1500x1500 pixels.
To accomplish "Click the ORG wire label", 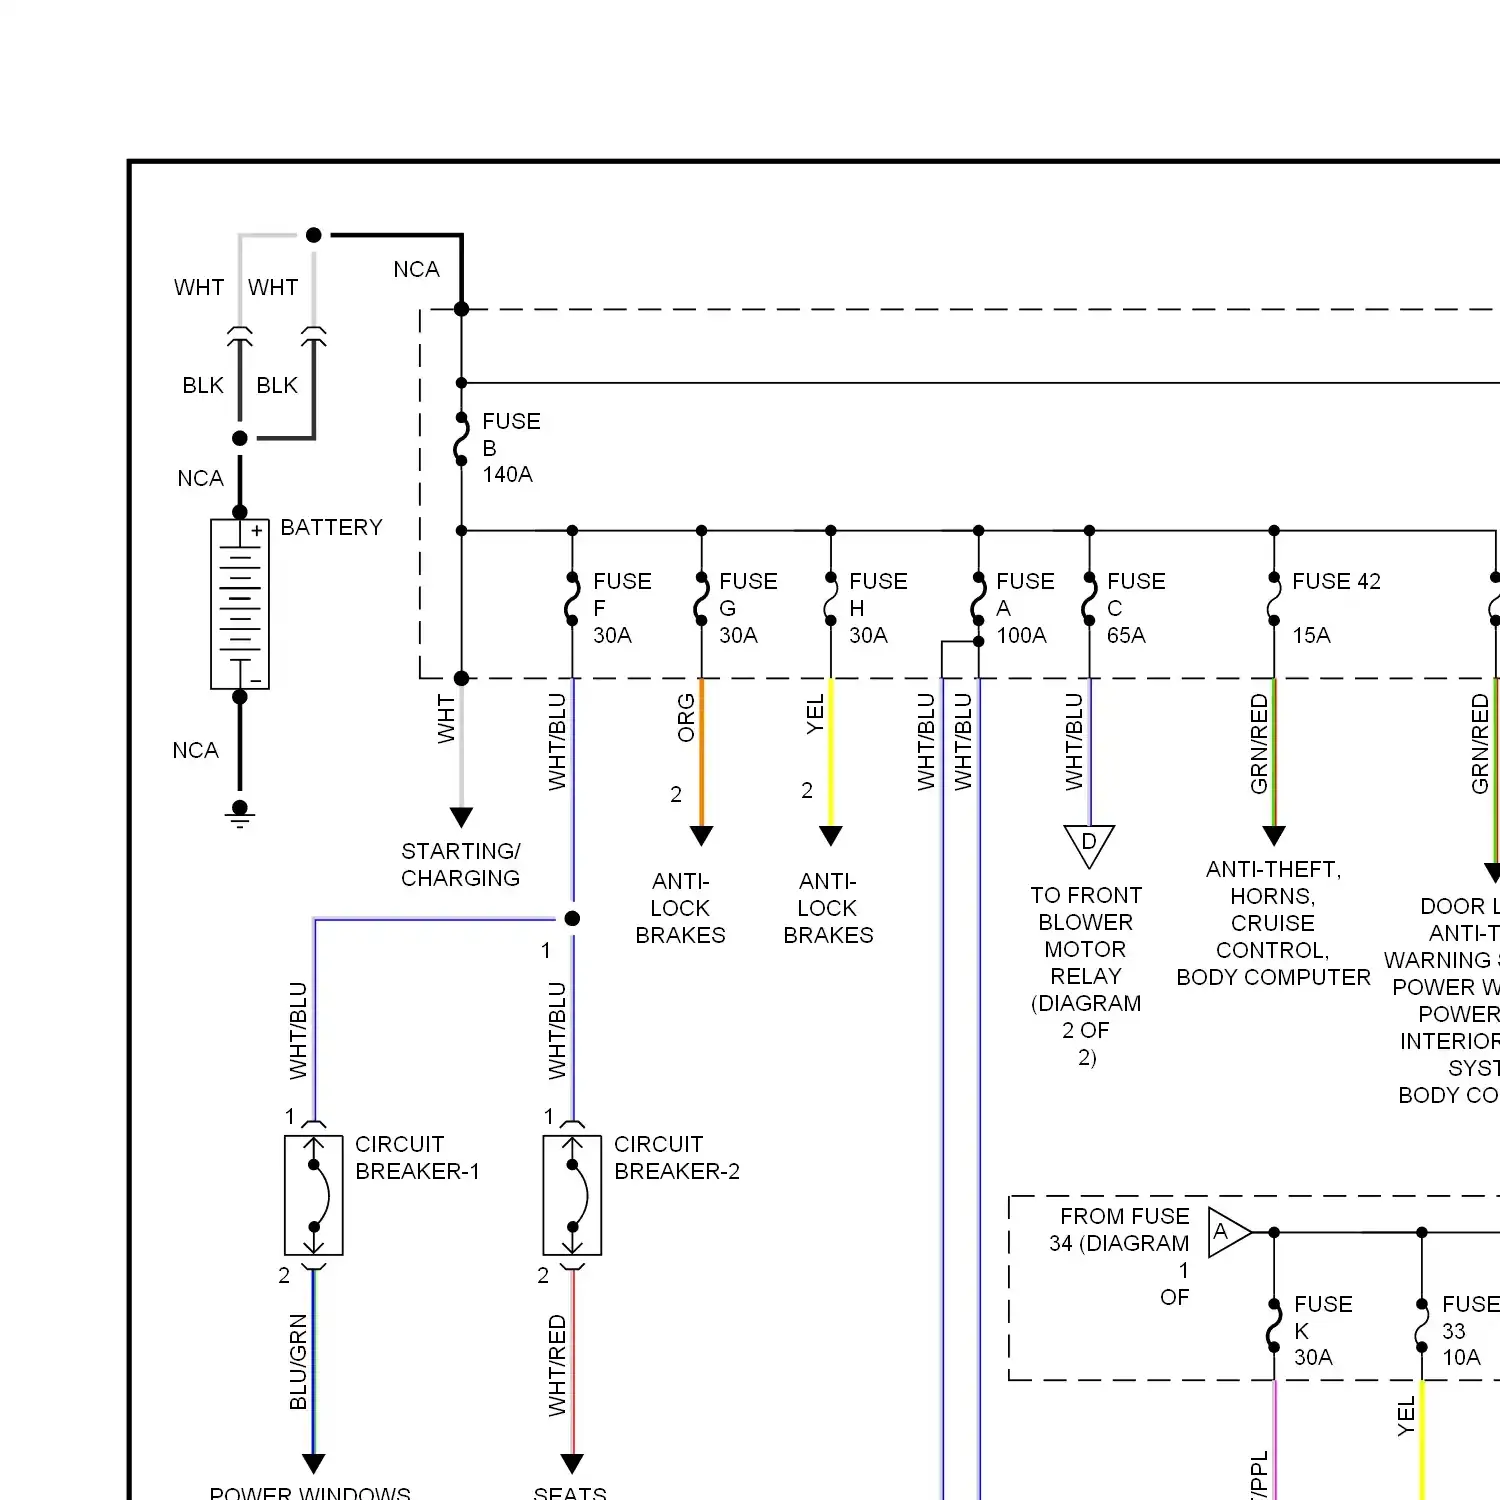I will click(686, 718).
